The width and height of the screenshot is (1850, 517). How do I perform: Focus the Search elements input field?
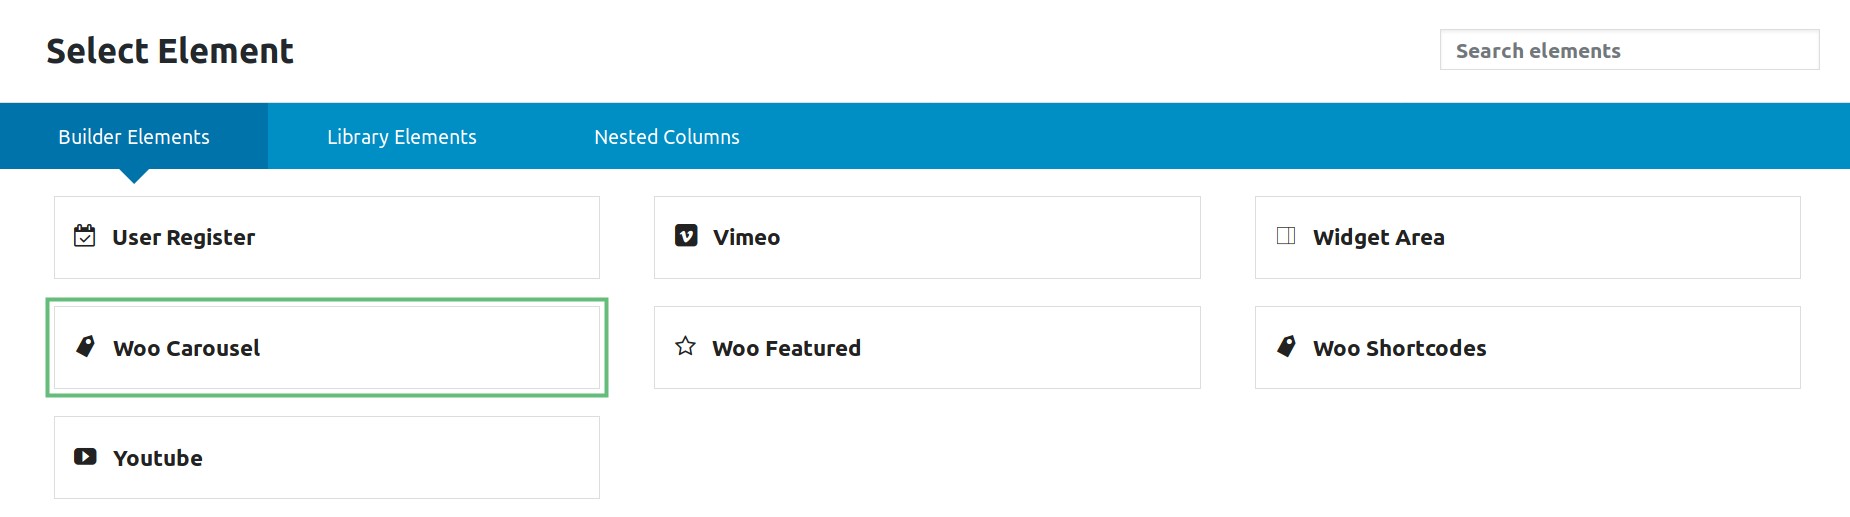1629,50
